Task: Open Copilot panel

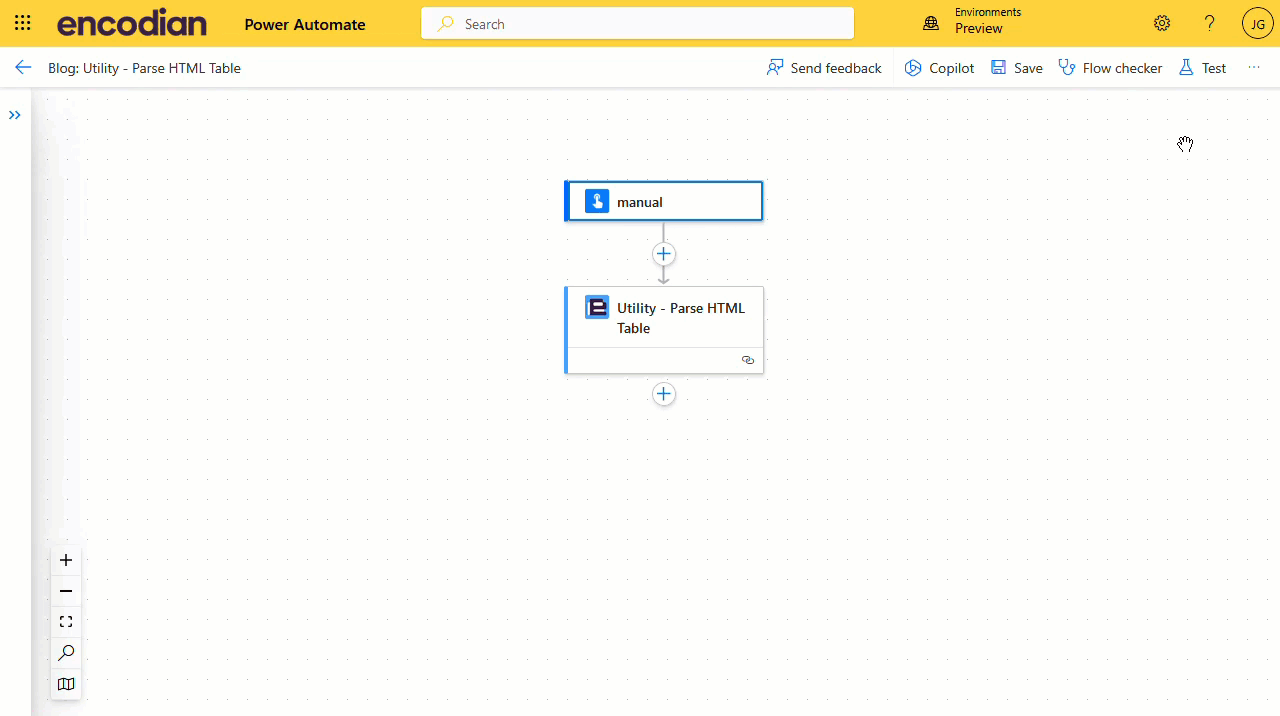Action: [939, 68]
